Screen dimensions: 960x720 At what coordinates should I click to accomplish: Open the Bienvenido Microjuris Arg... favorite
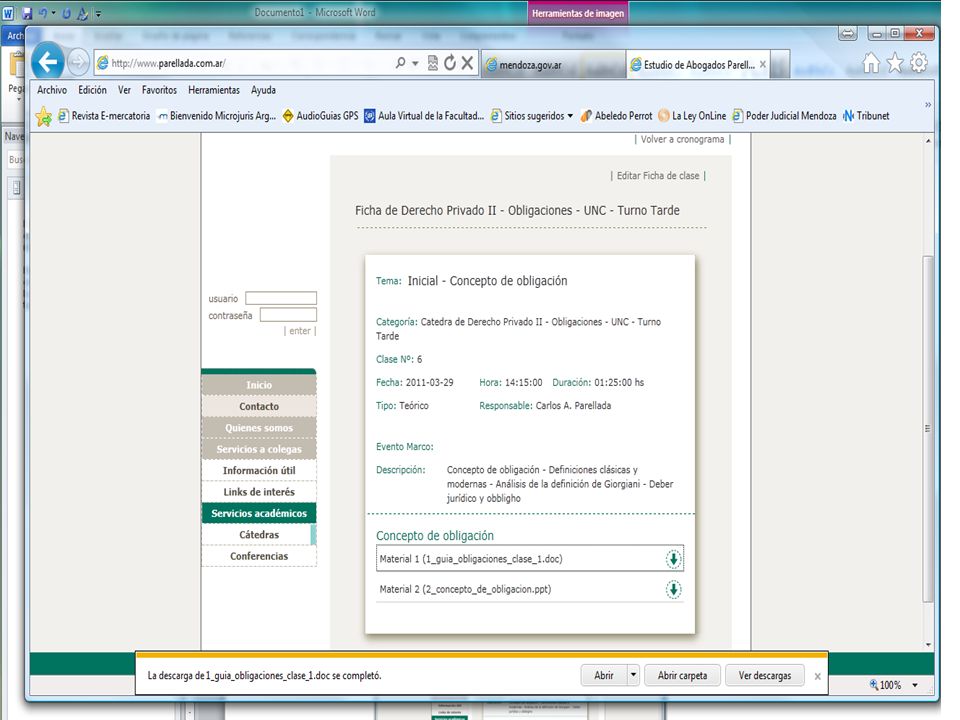point(216,116)
